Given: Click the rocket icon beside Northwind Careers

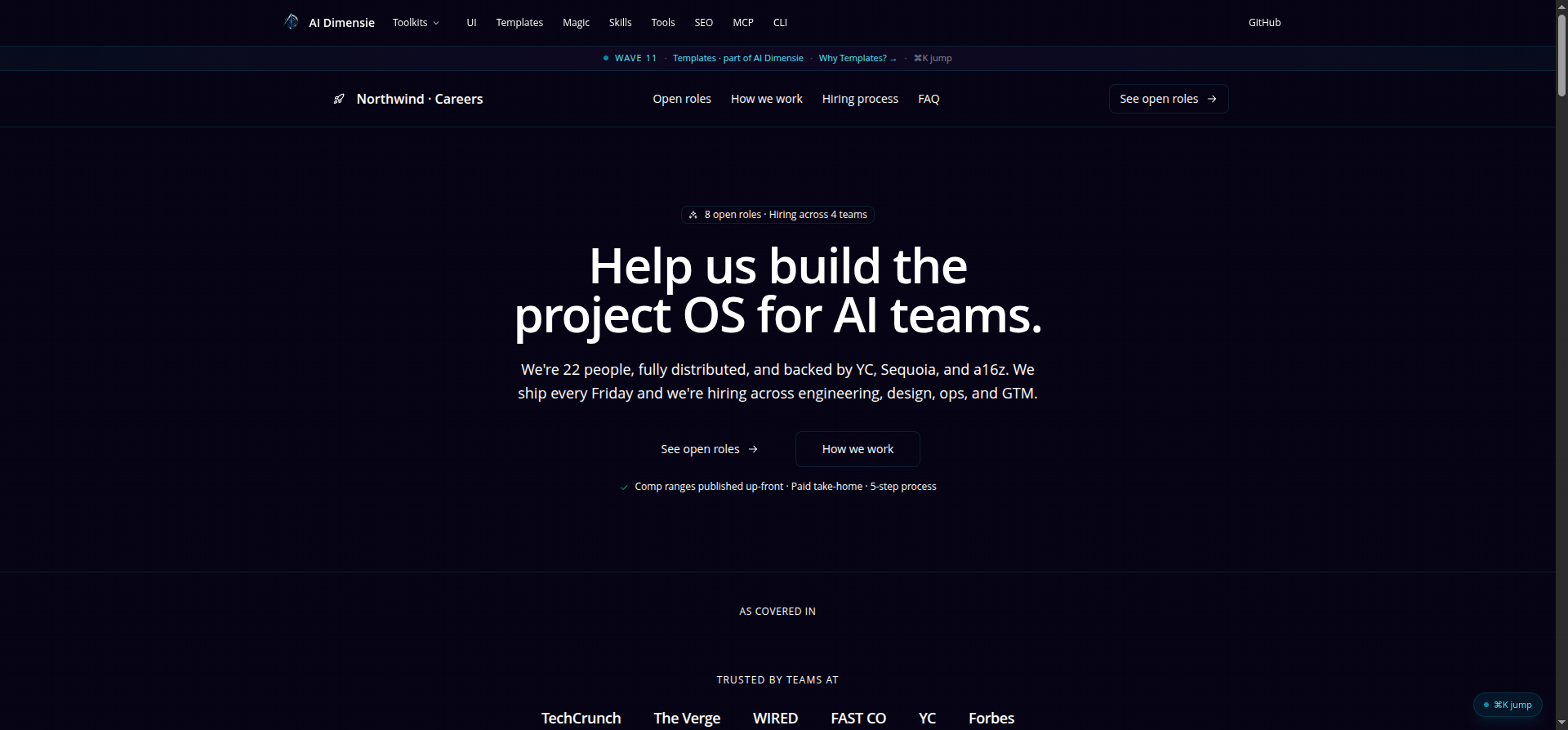Looking at the screenshot, I should point(339,99).
